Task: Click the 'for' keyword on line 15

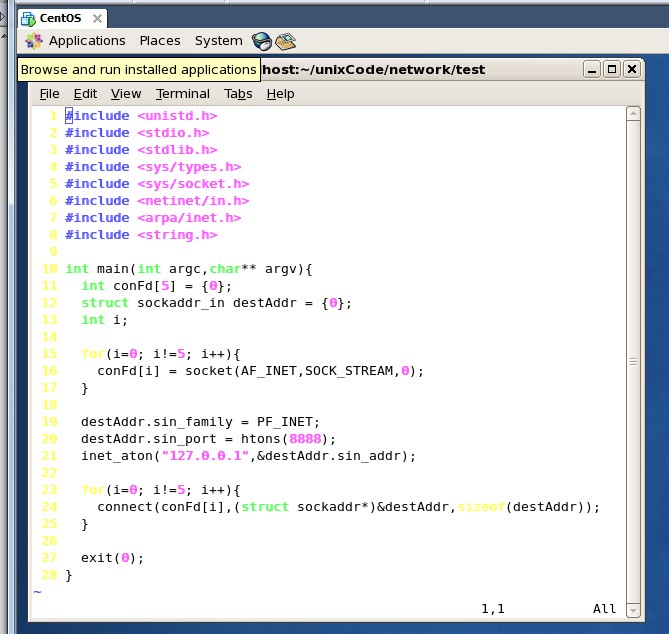Action: (93, 354)
